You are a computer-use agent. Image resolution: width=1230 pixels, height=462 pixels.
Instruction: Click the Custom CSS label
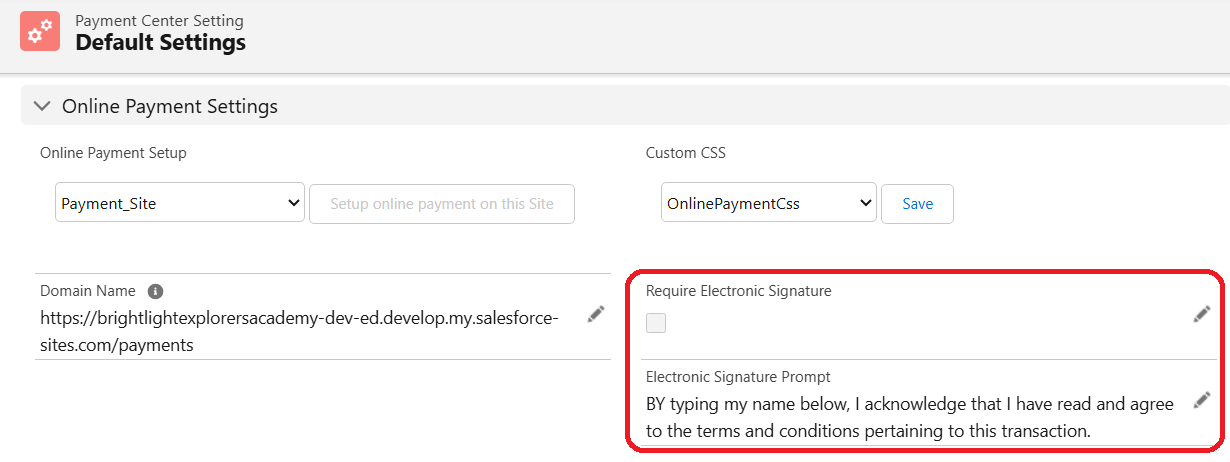pos(686,153)
